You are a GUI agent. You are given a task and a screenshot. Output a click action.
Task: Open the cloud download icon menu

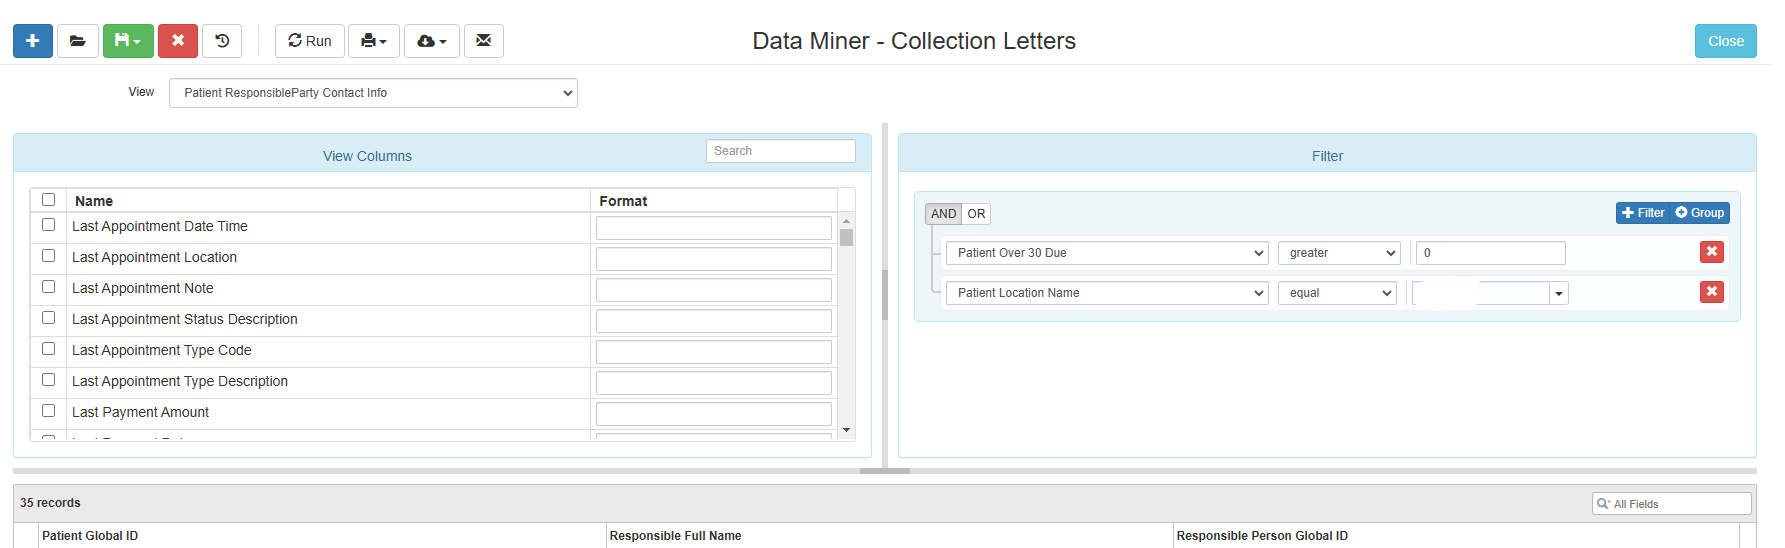click(x=432, y=41)
